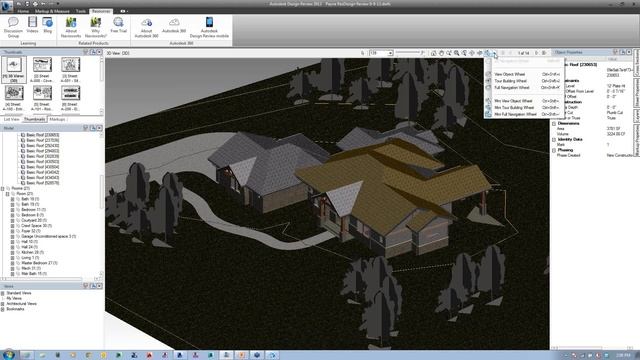
Task: Click About Navisworks in Related Products
Action: click(x=71, y=27)
